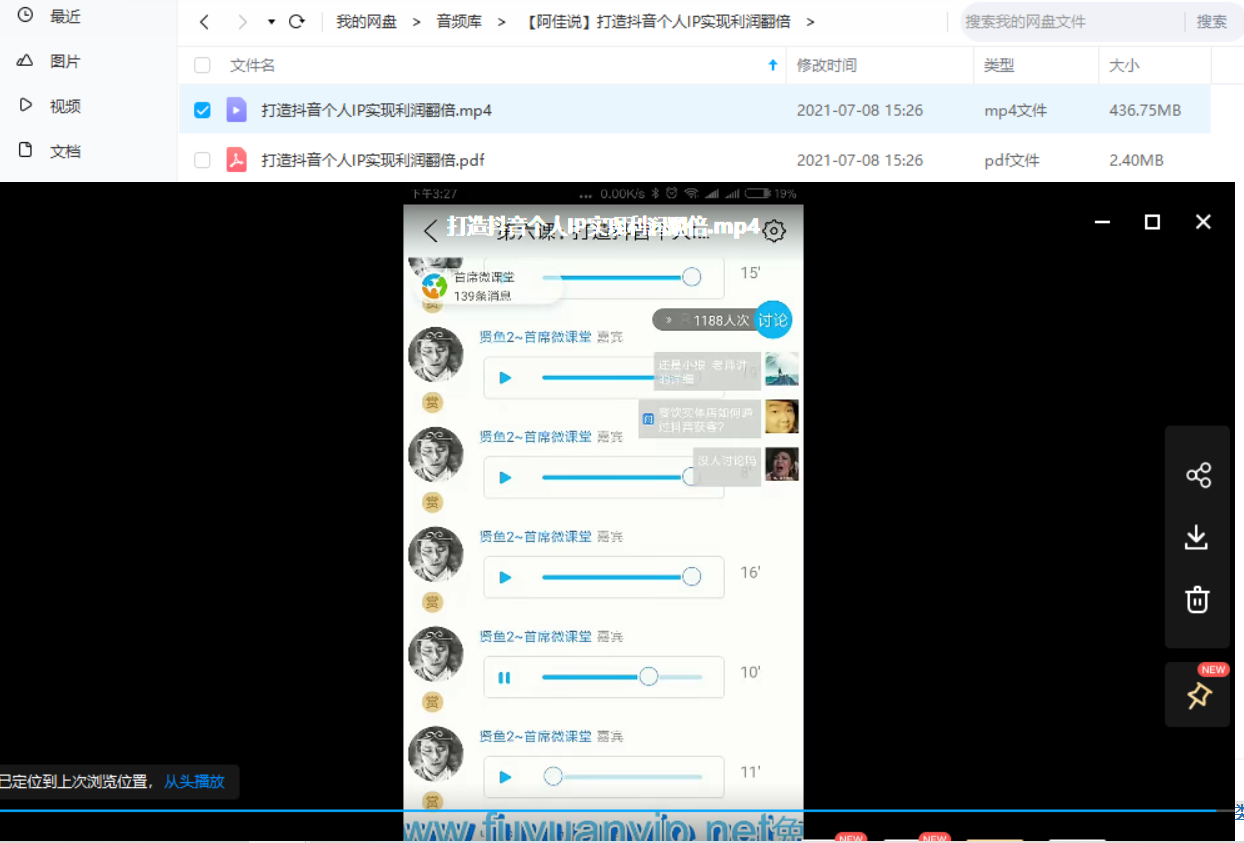Select the file name 打造抖音个人IP实现利润翻倍.pdf
Viewport: 1244px width, 843px height.
point(373,160)
